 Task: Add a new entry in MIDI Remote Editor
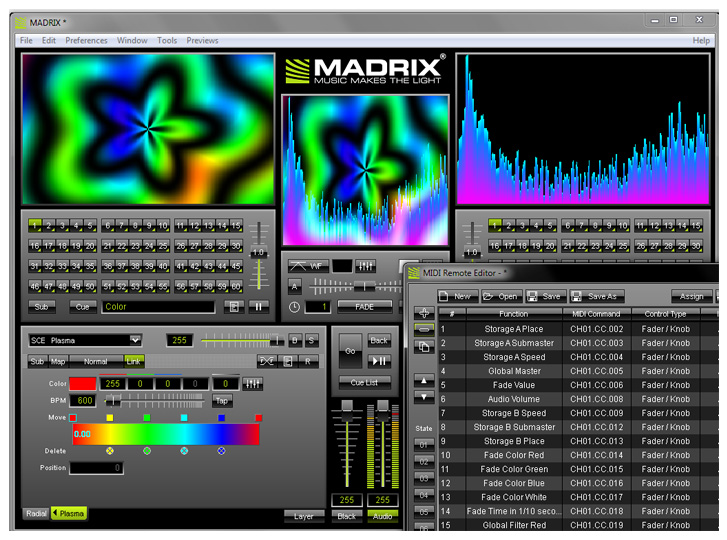pos(424,313)
